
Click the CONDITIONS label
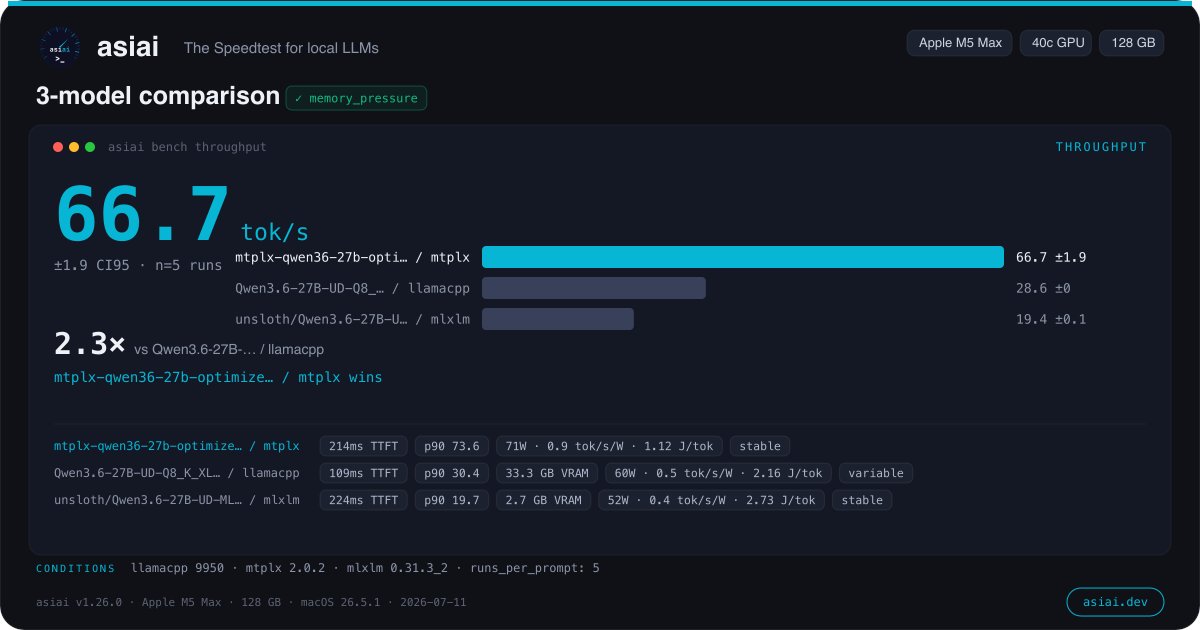(x=76, y=569)
